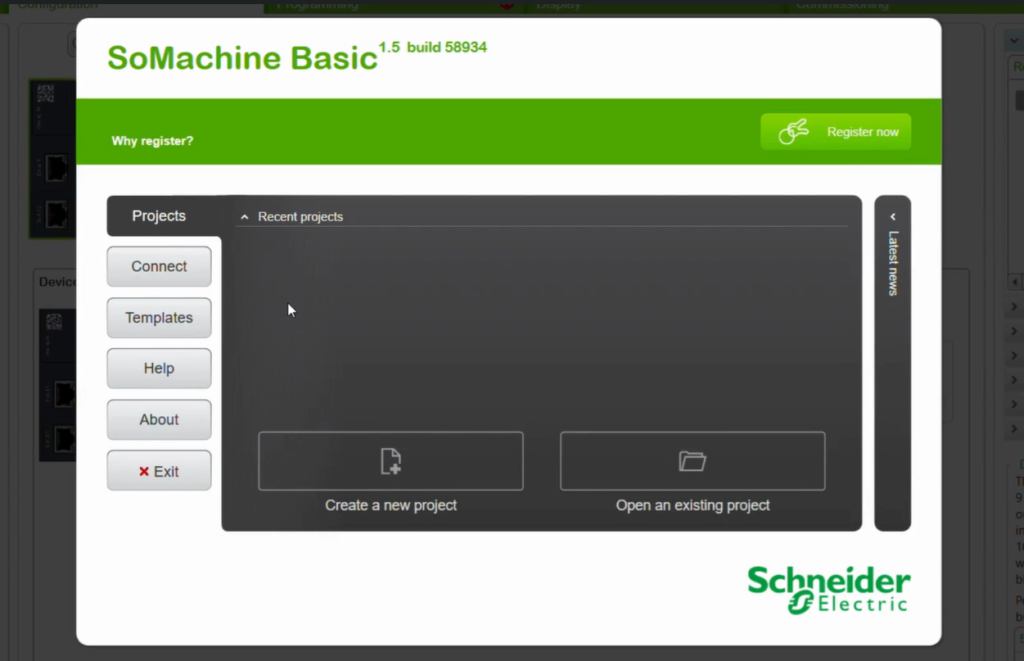Open the Connect section
Image resolution: width=1024 pixels, height=661 pixels.
(159, 267)
